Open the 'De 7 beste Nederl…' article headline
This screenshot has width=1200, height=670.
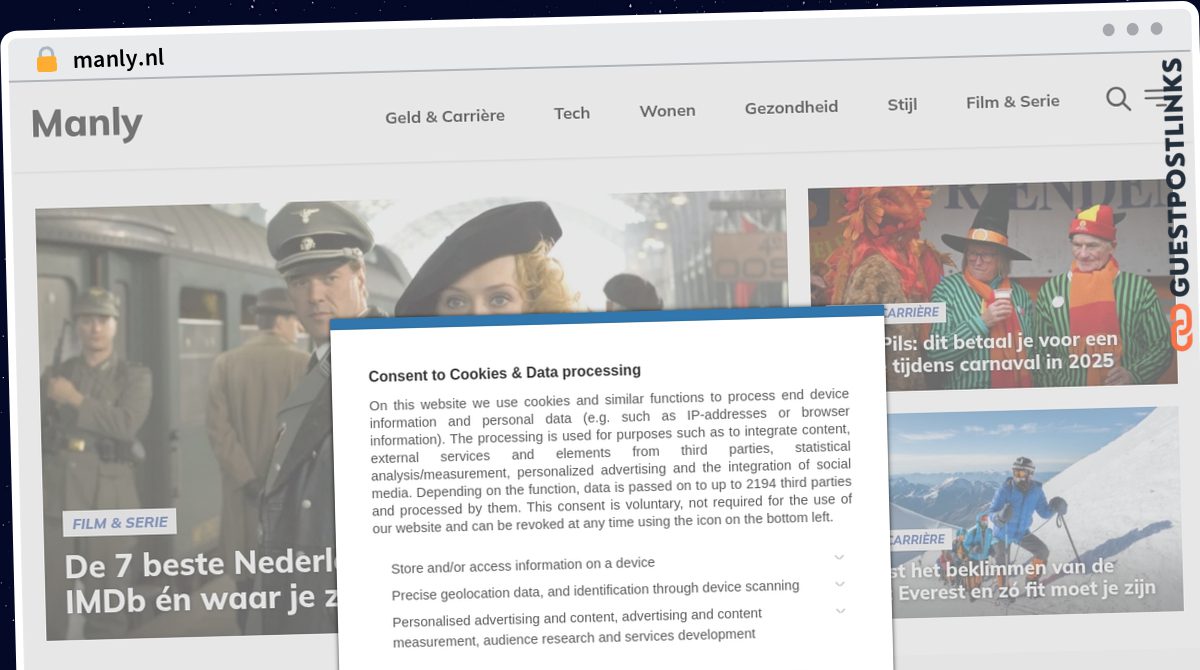200,582
